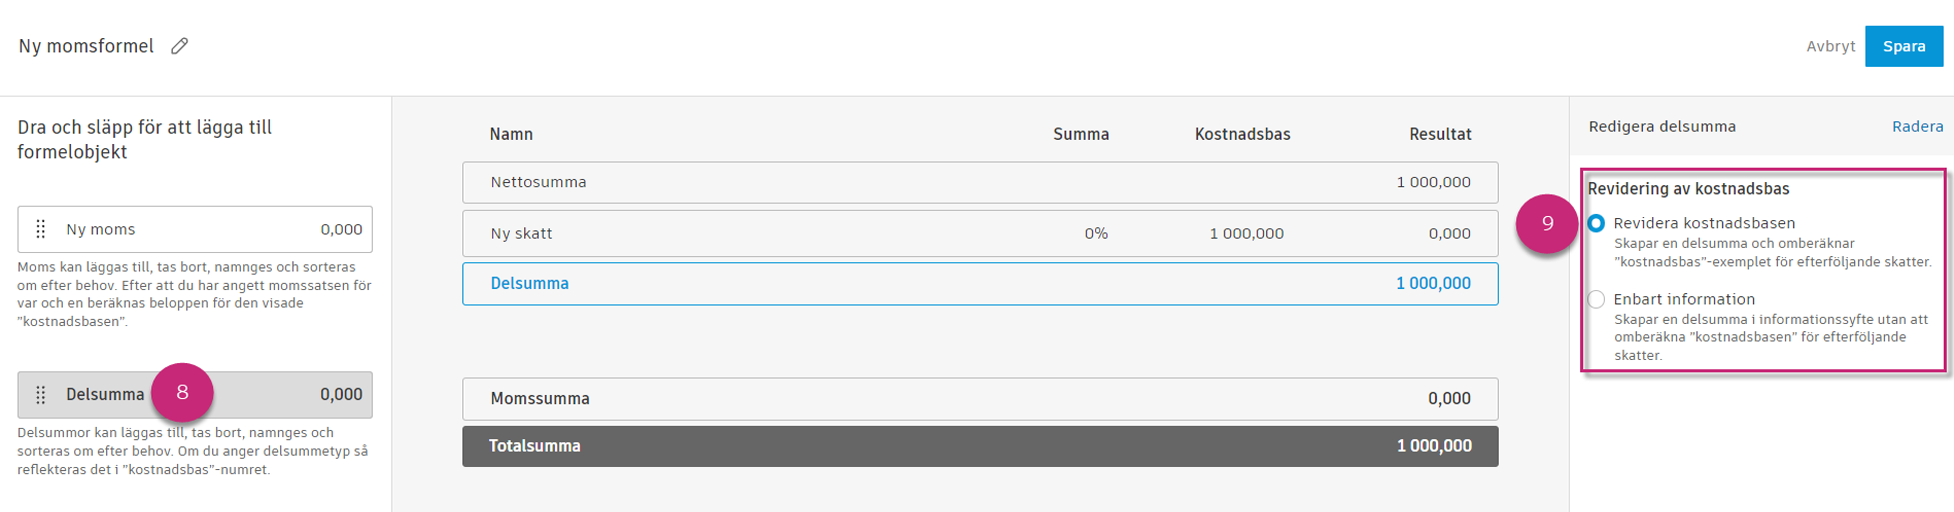The image size is (1954, 512).
Task: Select Enbart information radio button
Action: 1596,299
